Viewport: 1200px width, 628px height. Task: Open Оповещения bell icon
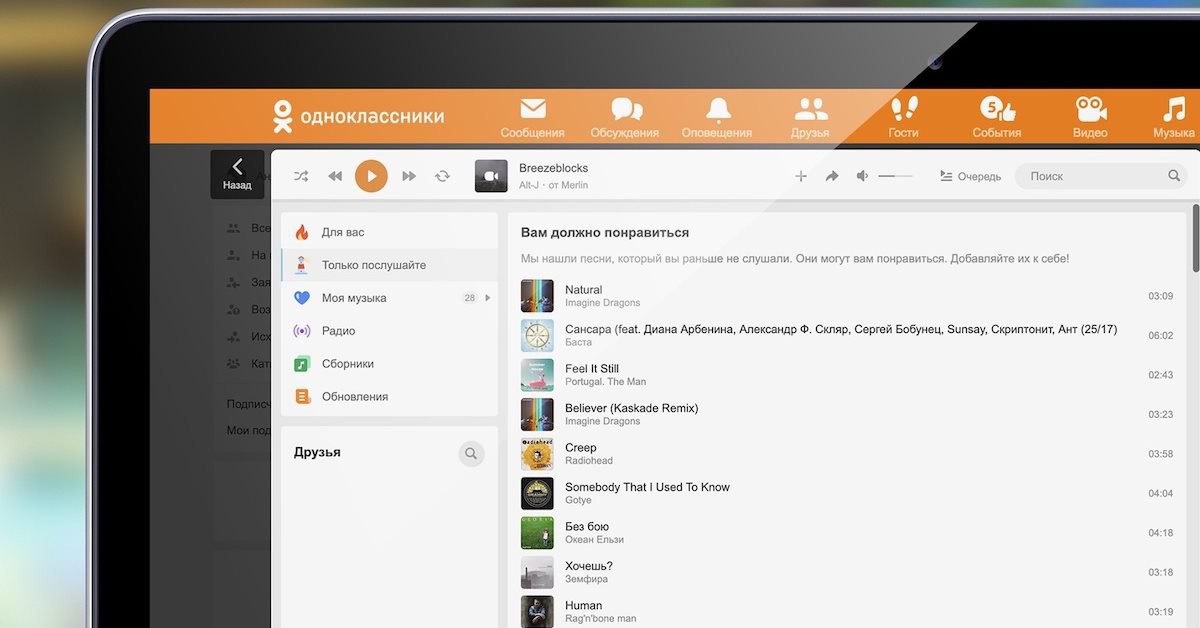pos(718,109)
